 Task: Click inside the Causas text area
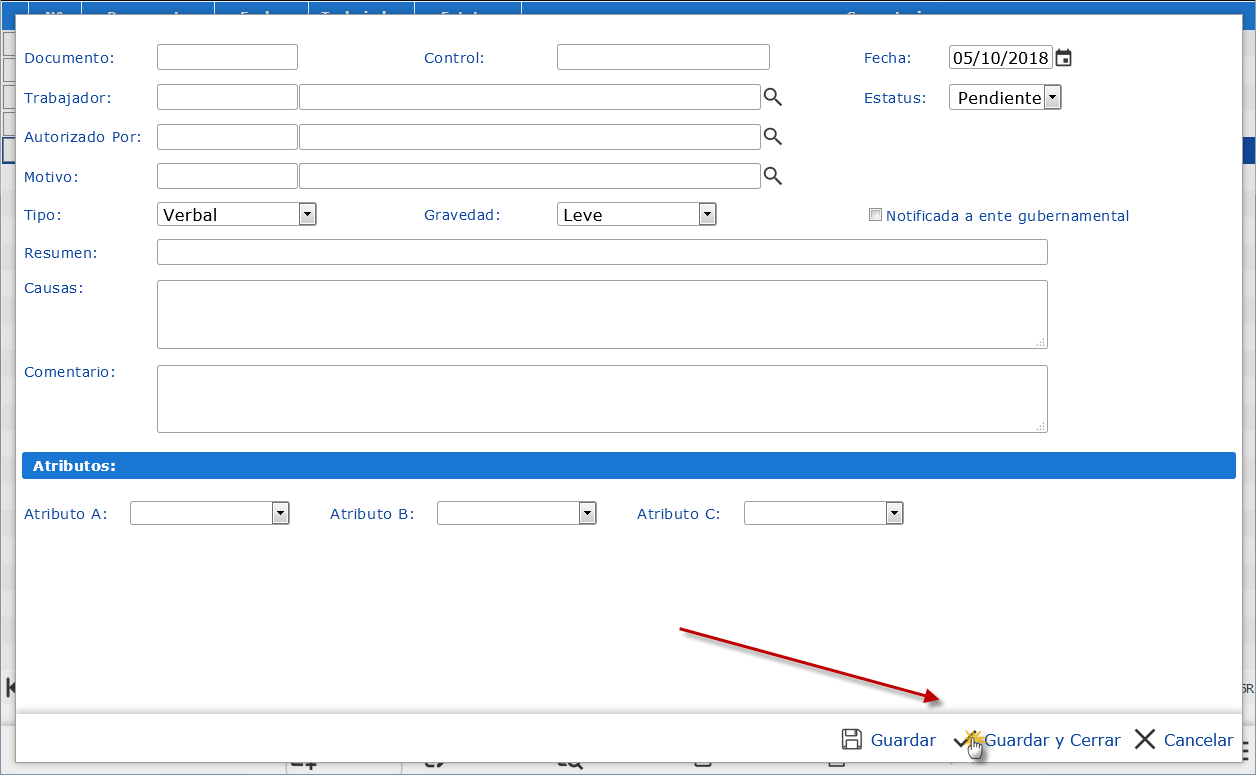click(x=602, y=314)
